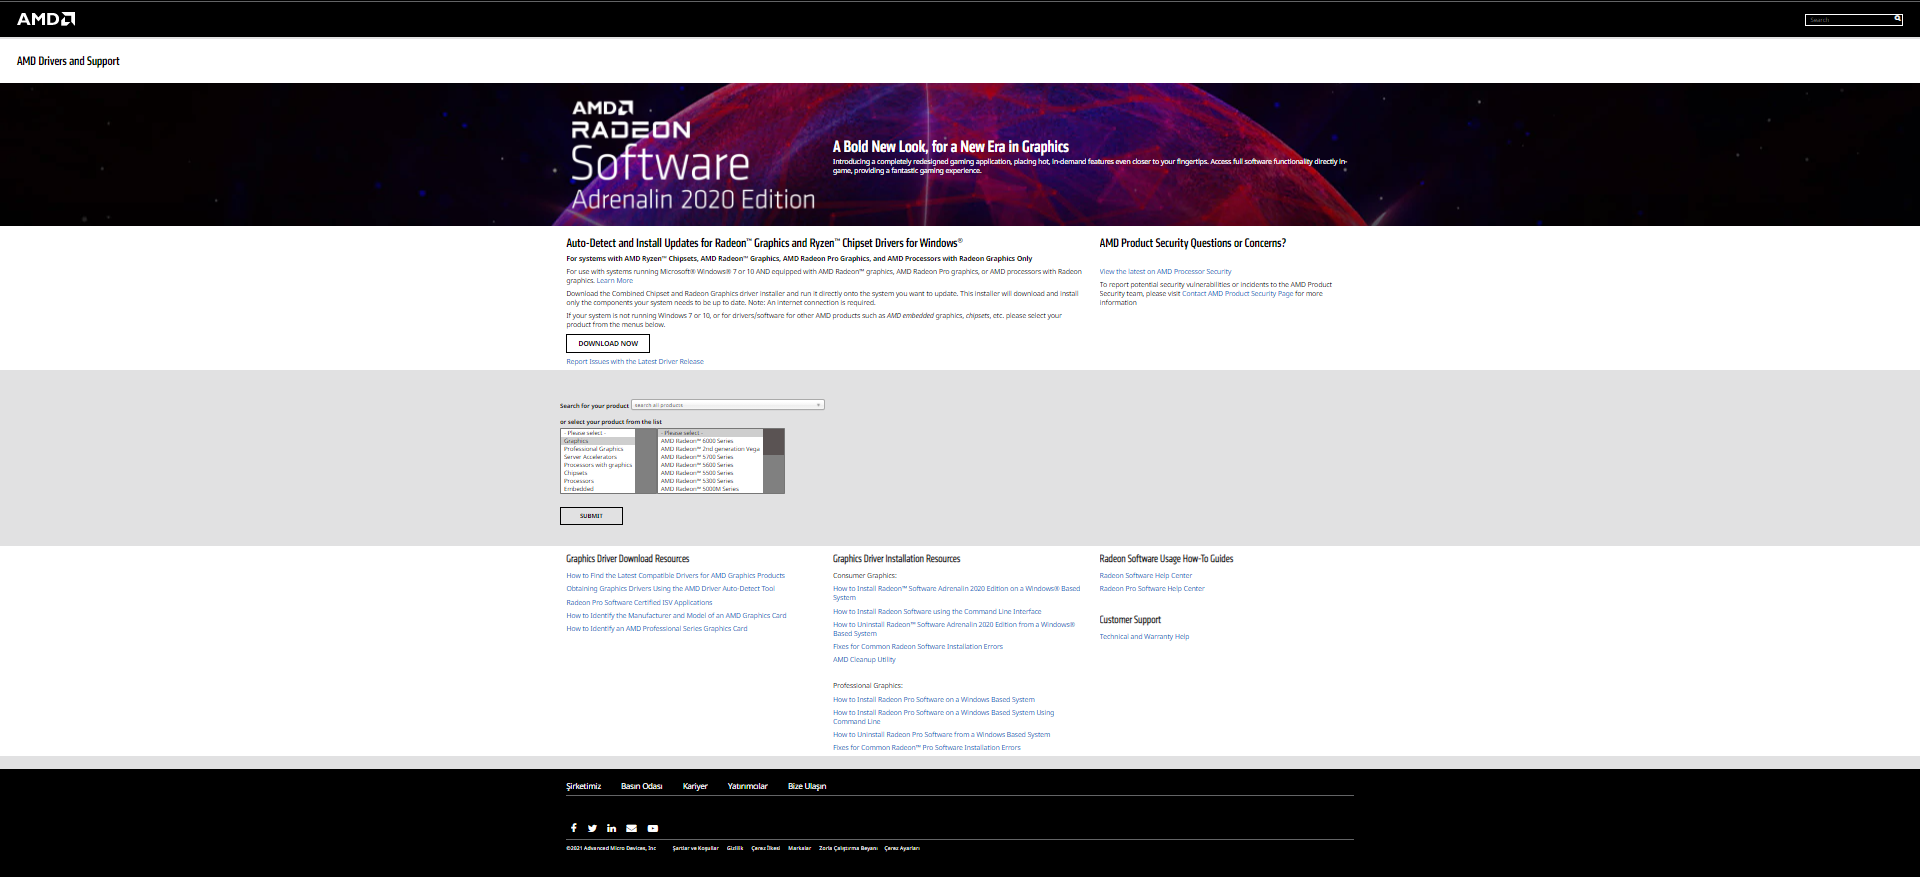
Task: Open 'Identify an AMD Professional Series Graphics Card'
Action: [x=657, y=629]
